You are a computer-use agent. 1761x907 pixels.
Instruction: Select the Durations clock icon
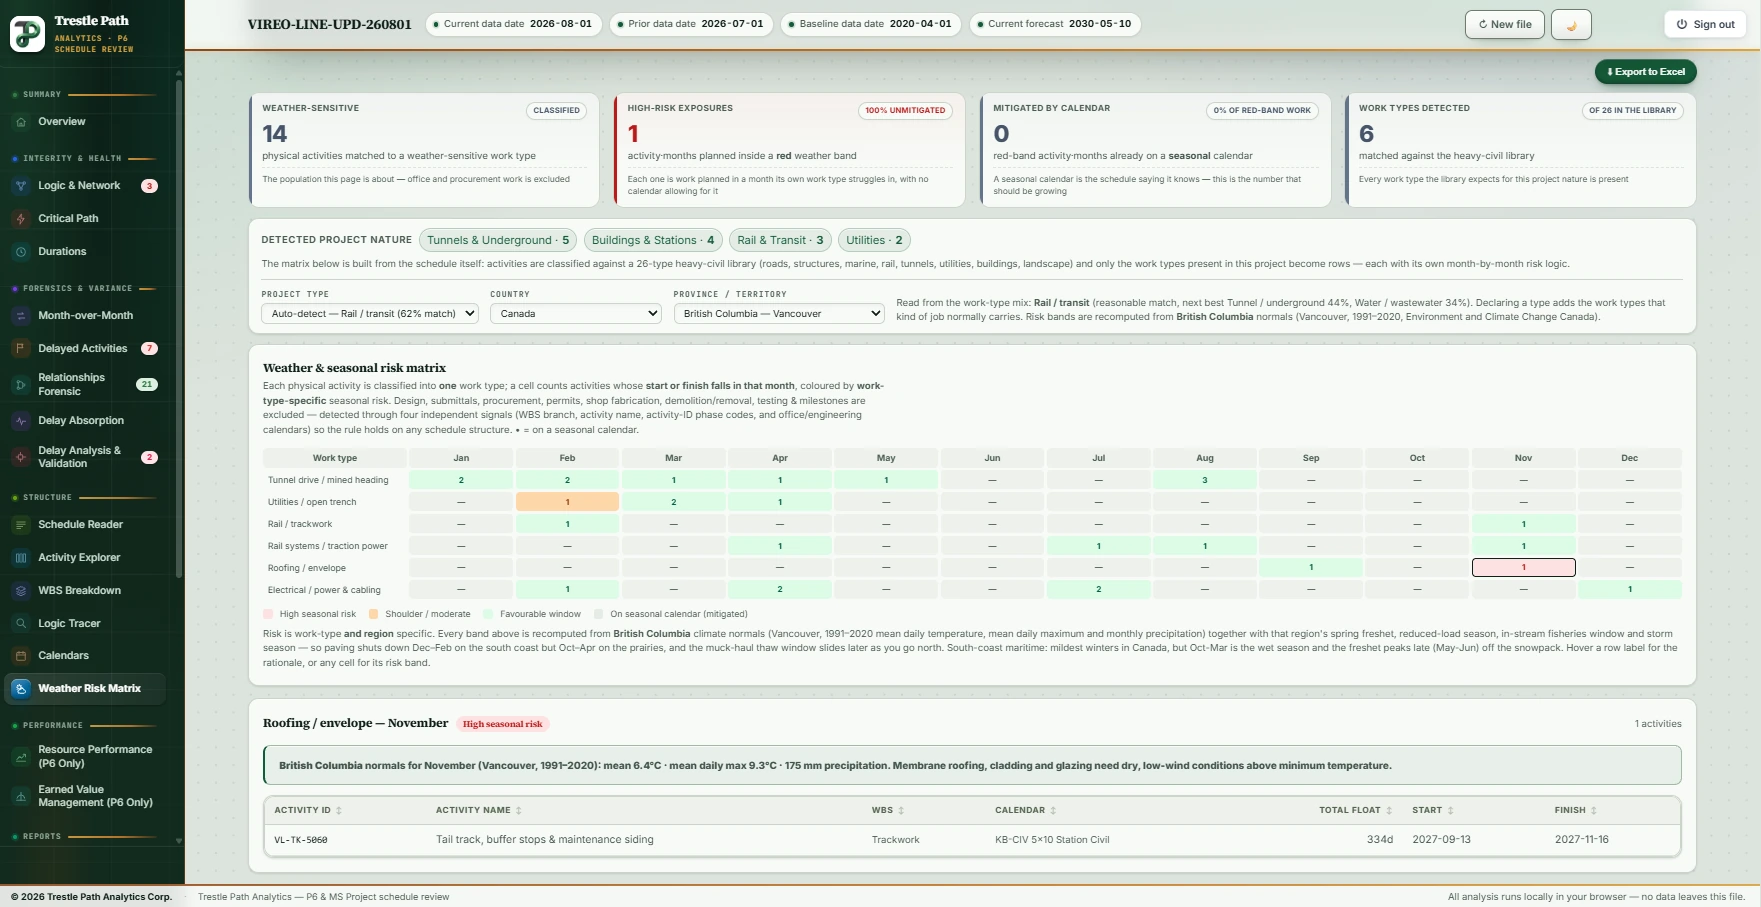[x=21, y=252]
